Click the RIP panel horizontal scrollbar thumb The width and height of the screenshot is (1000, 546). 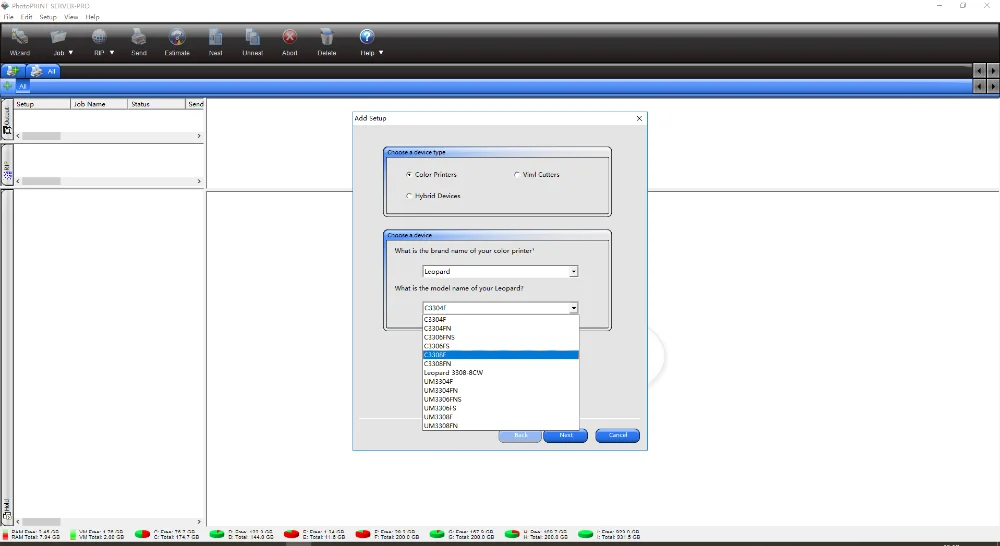pos(41,181)
